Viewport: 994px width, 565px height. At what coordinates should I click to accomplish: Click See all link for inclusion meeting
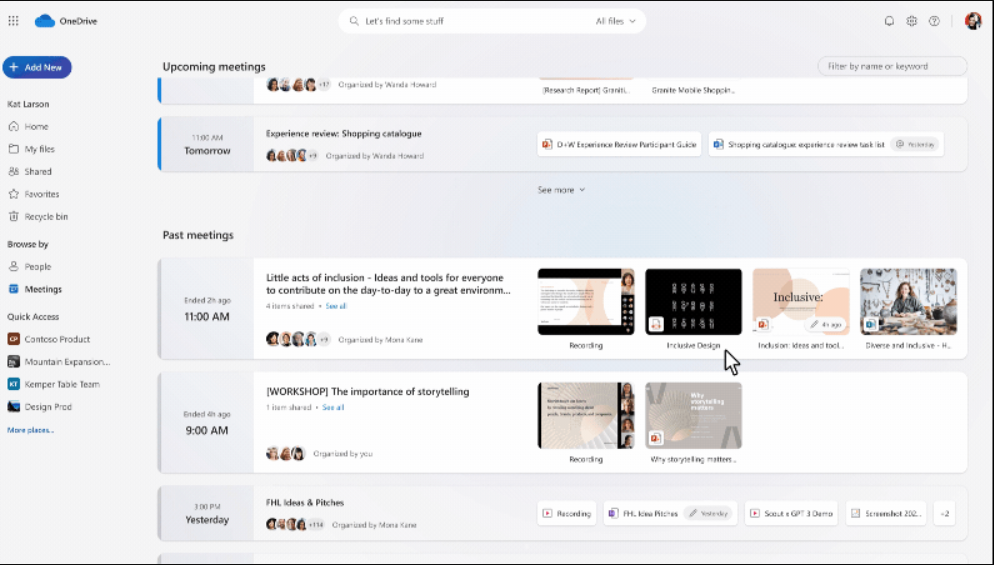coord(335,306)
